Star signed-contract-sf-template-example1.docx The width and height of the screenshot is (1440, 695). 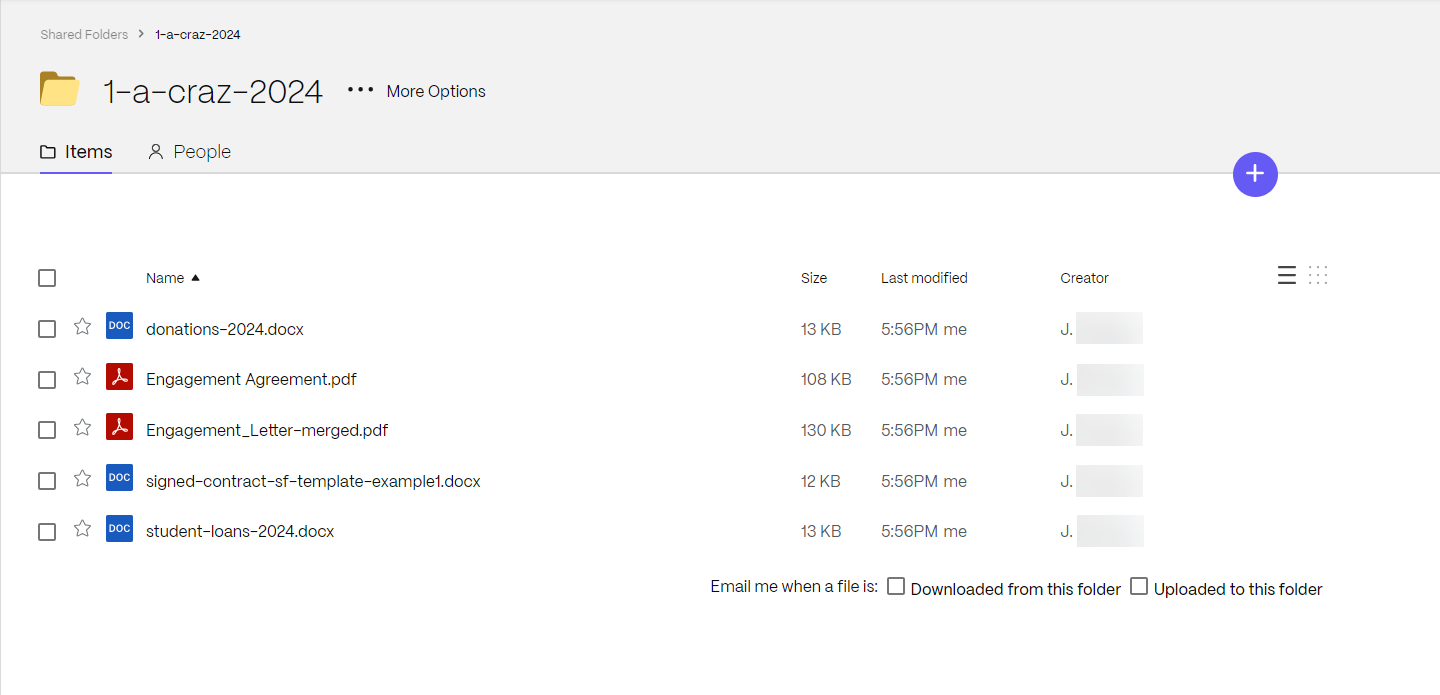click(83, 478)
